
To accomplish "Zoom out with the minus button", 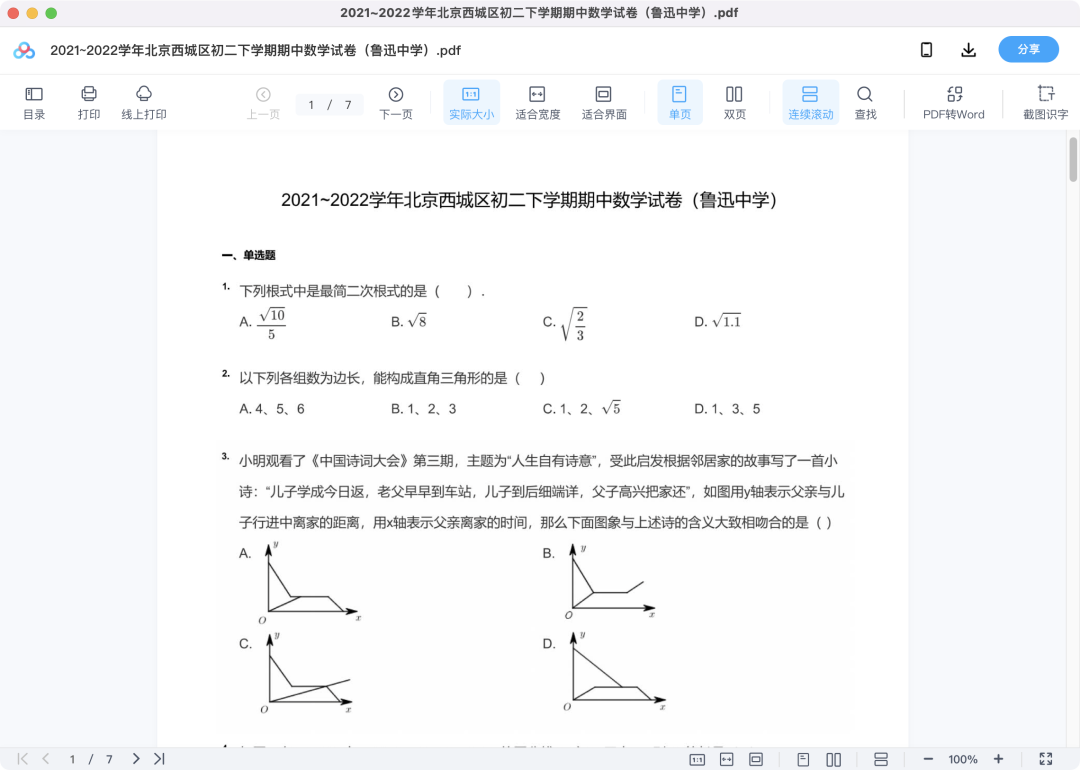I will coord(928,759).
